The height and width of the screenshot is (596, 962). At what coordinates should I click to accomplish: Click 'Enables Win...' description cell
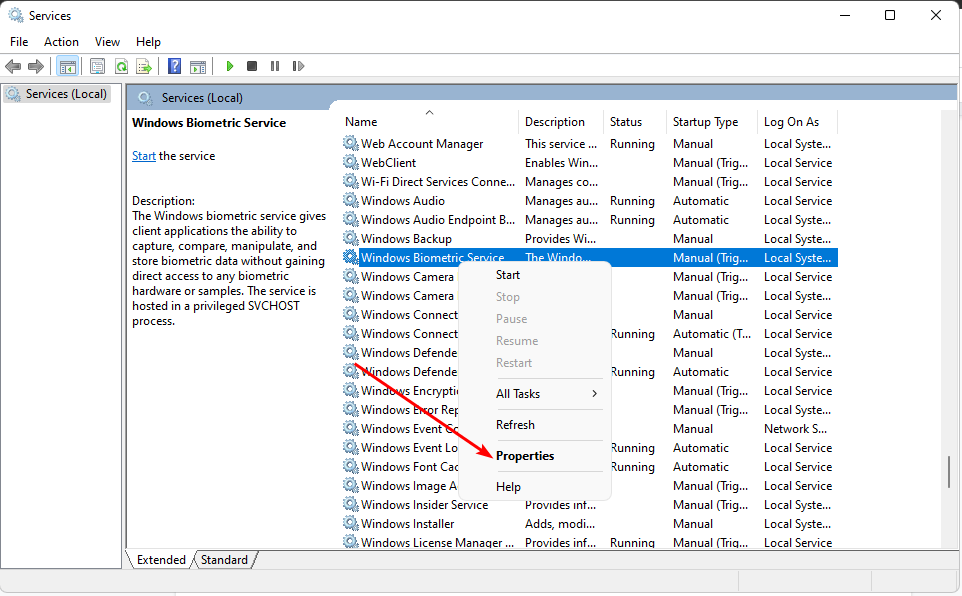point(561,163)
